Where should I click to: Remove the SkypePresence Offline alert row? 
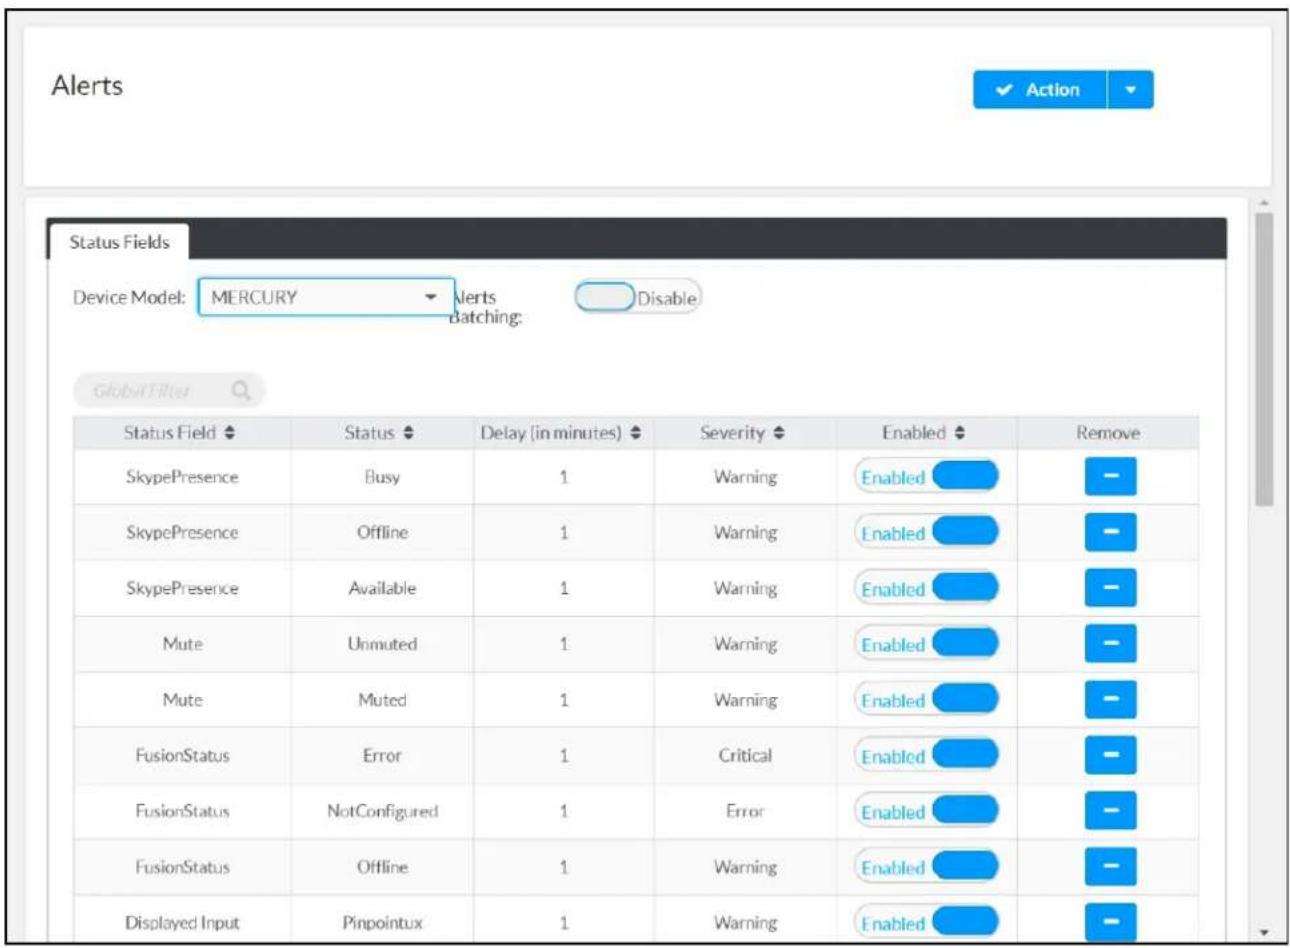pyautogui.click(x=1110, y=533)
